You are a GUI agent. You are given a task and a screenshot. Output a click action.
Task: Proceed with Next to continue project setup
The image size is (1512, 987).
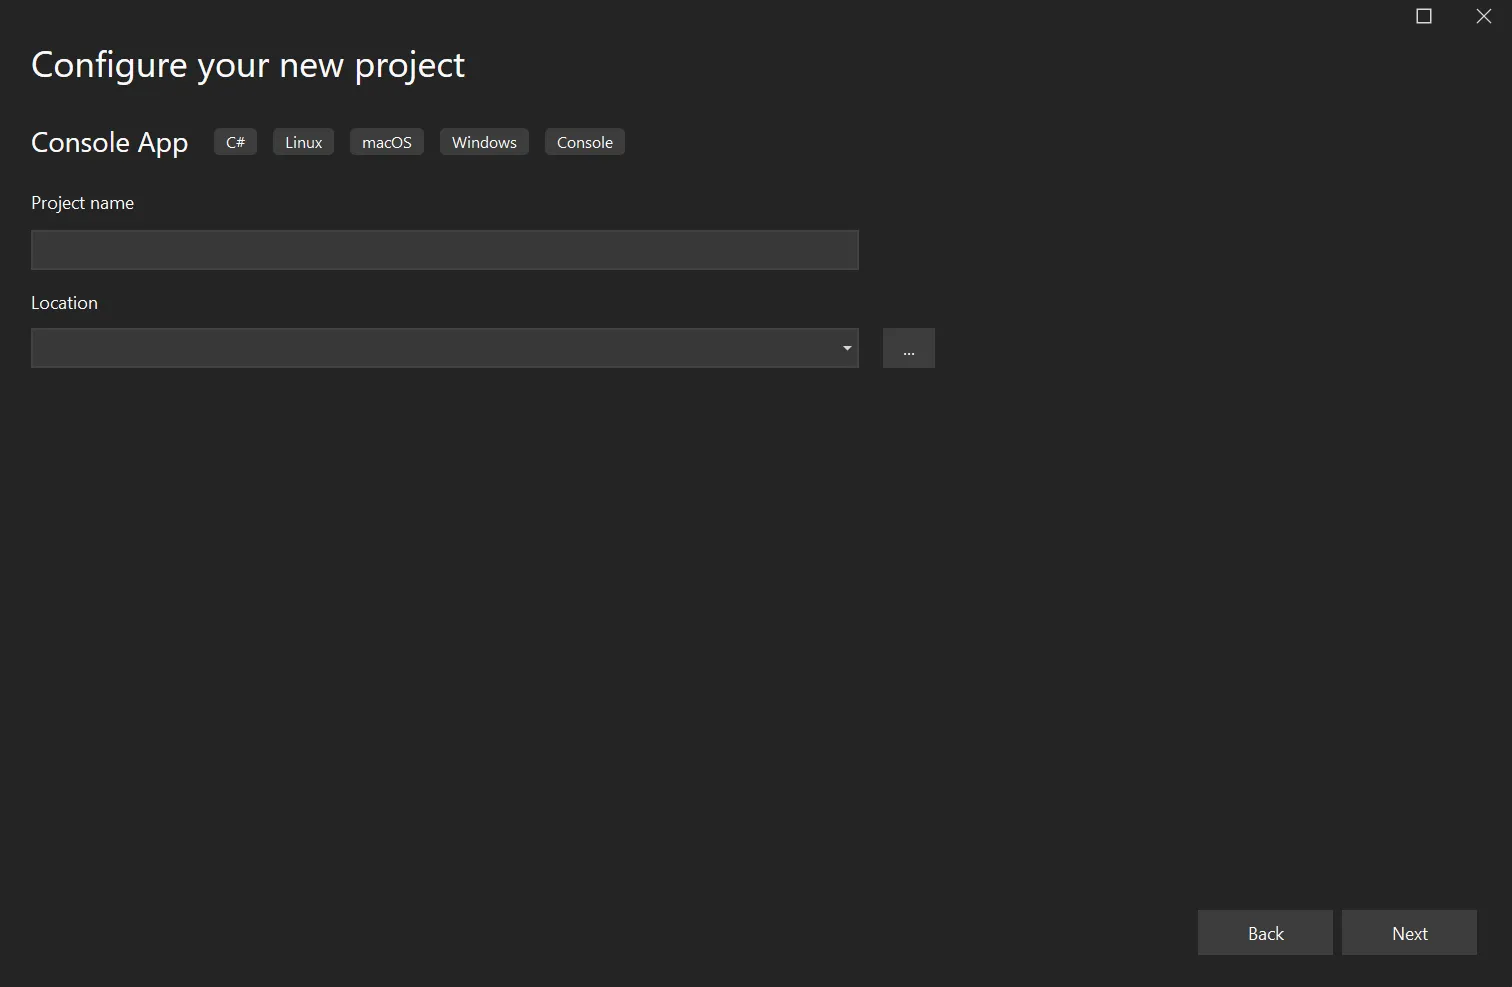tap(1409, 933)
